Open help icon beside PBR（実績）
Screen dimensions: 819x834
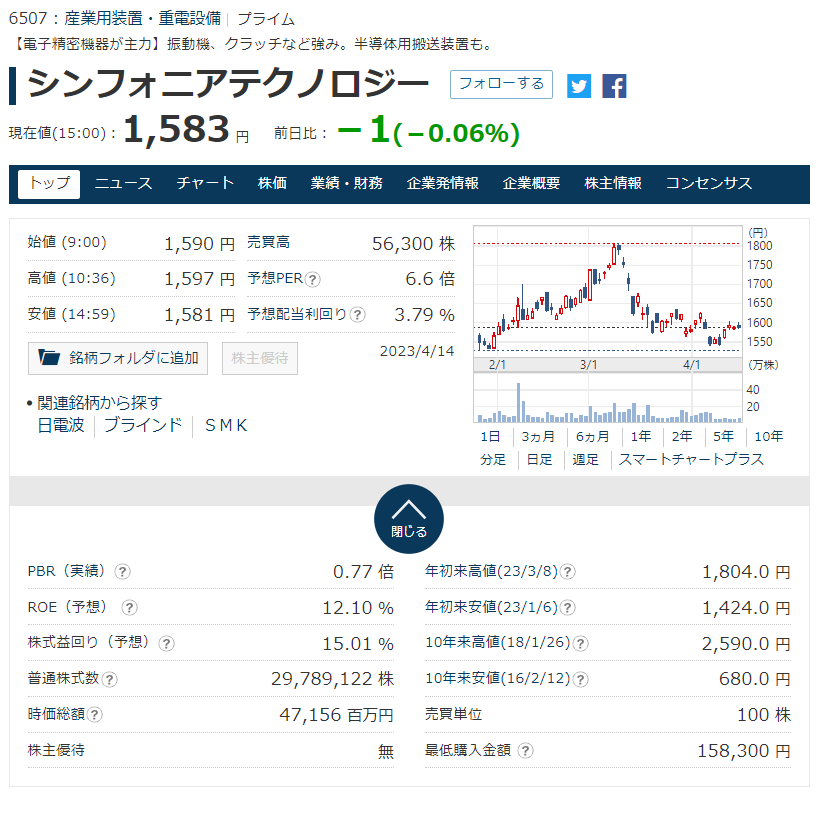(x=123, y=572)
